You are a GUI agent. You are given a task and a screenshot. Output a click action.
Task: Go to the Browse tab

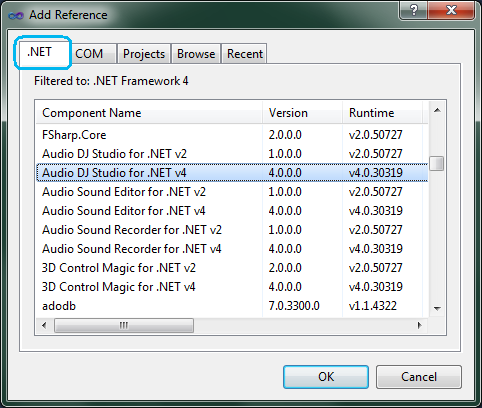pyautogui.click(x=196, y=54)
